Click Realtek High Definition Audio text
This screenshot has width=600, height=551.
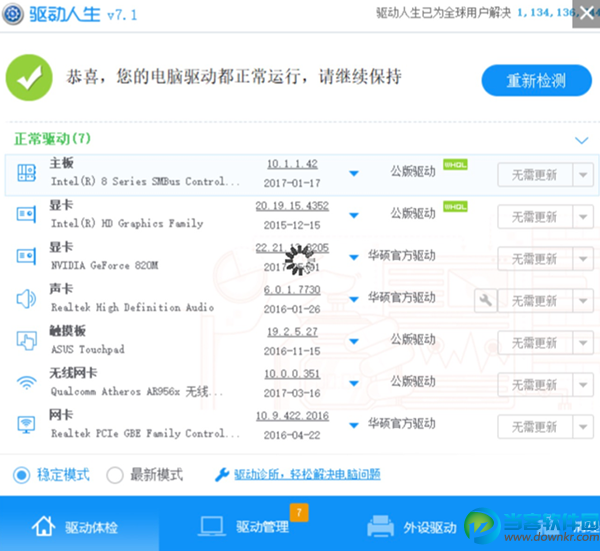pyautogui.click(x=132, y=308)
